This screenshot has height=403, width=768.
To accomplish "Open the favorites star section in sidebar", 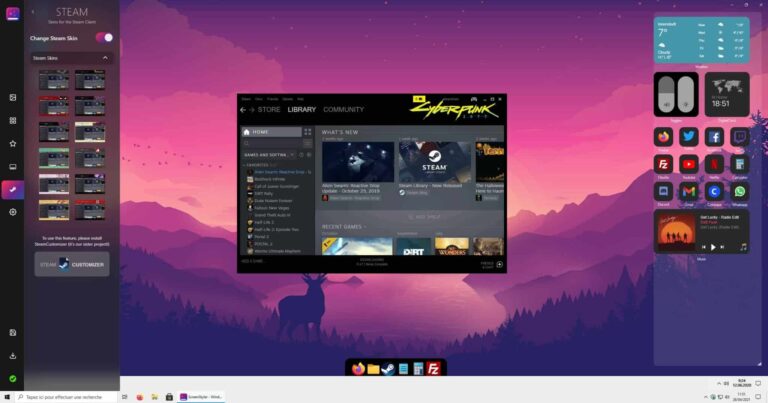I will pyautogui.click(x=12, y=143).
